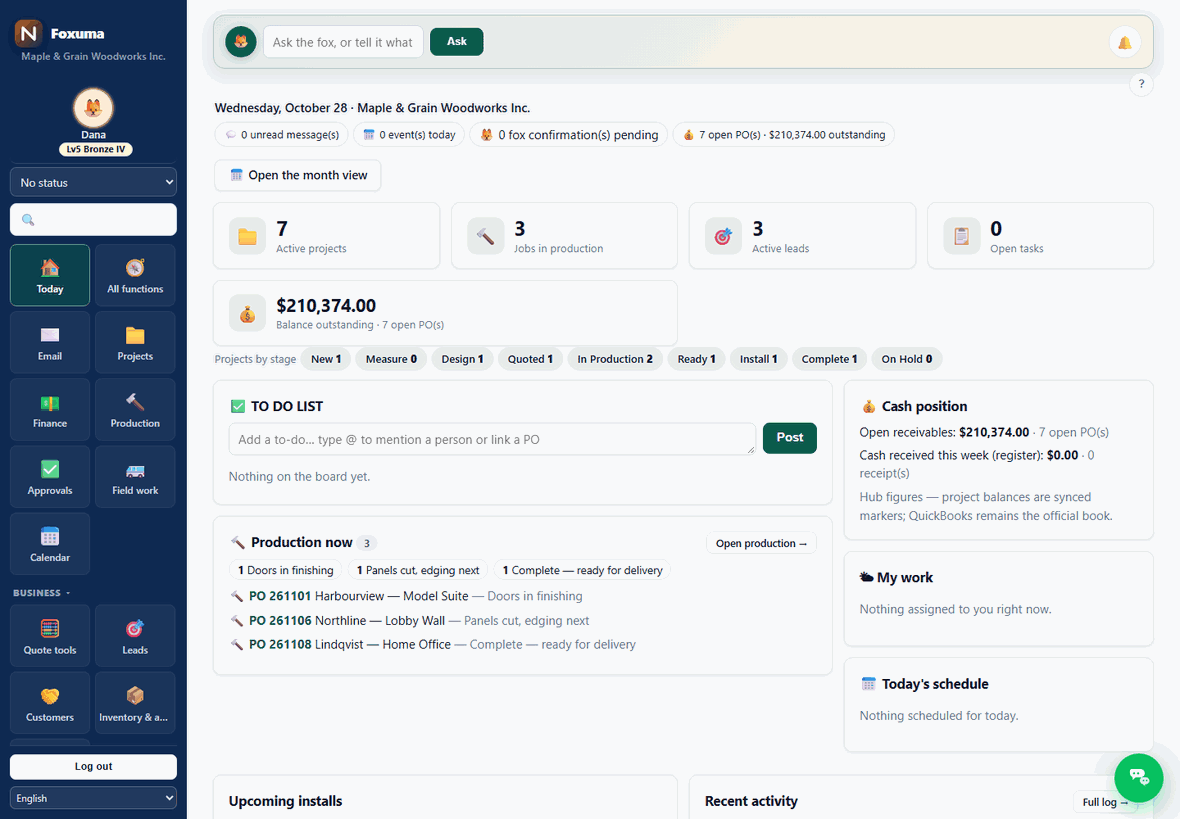
Task: Open the Calendar tile
Action: coord(50,543)
